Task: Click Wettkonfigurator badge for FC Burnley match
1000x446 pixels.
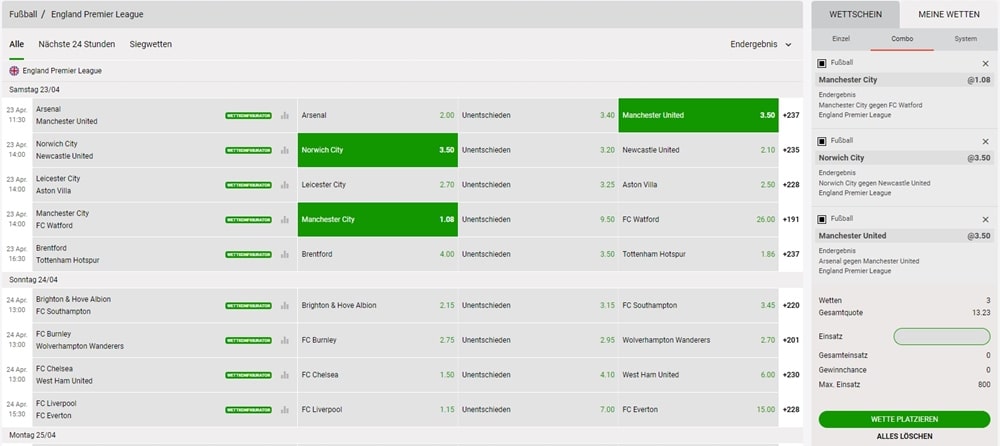Action: 248,341
